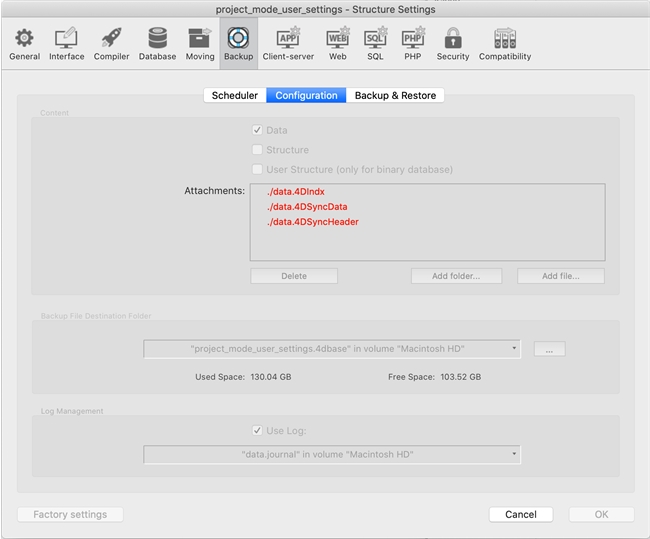Open the Web settings page

click(x=338, y=44)
